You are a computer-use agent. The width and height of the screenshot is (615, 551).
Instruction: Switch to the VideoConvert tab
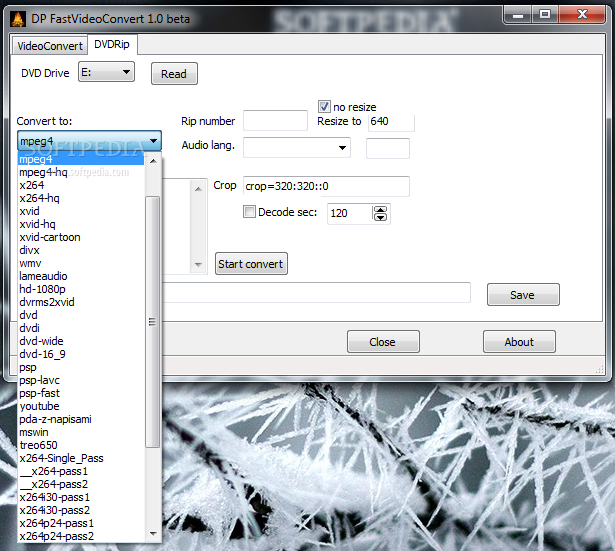tap(50, 46)
